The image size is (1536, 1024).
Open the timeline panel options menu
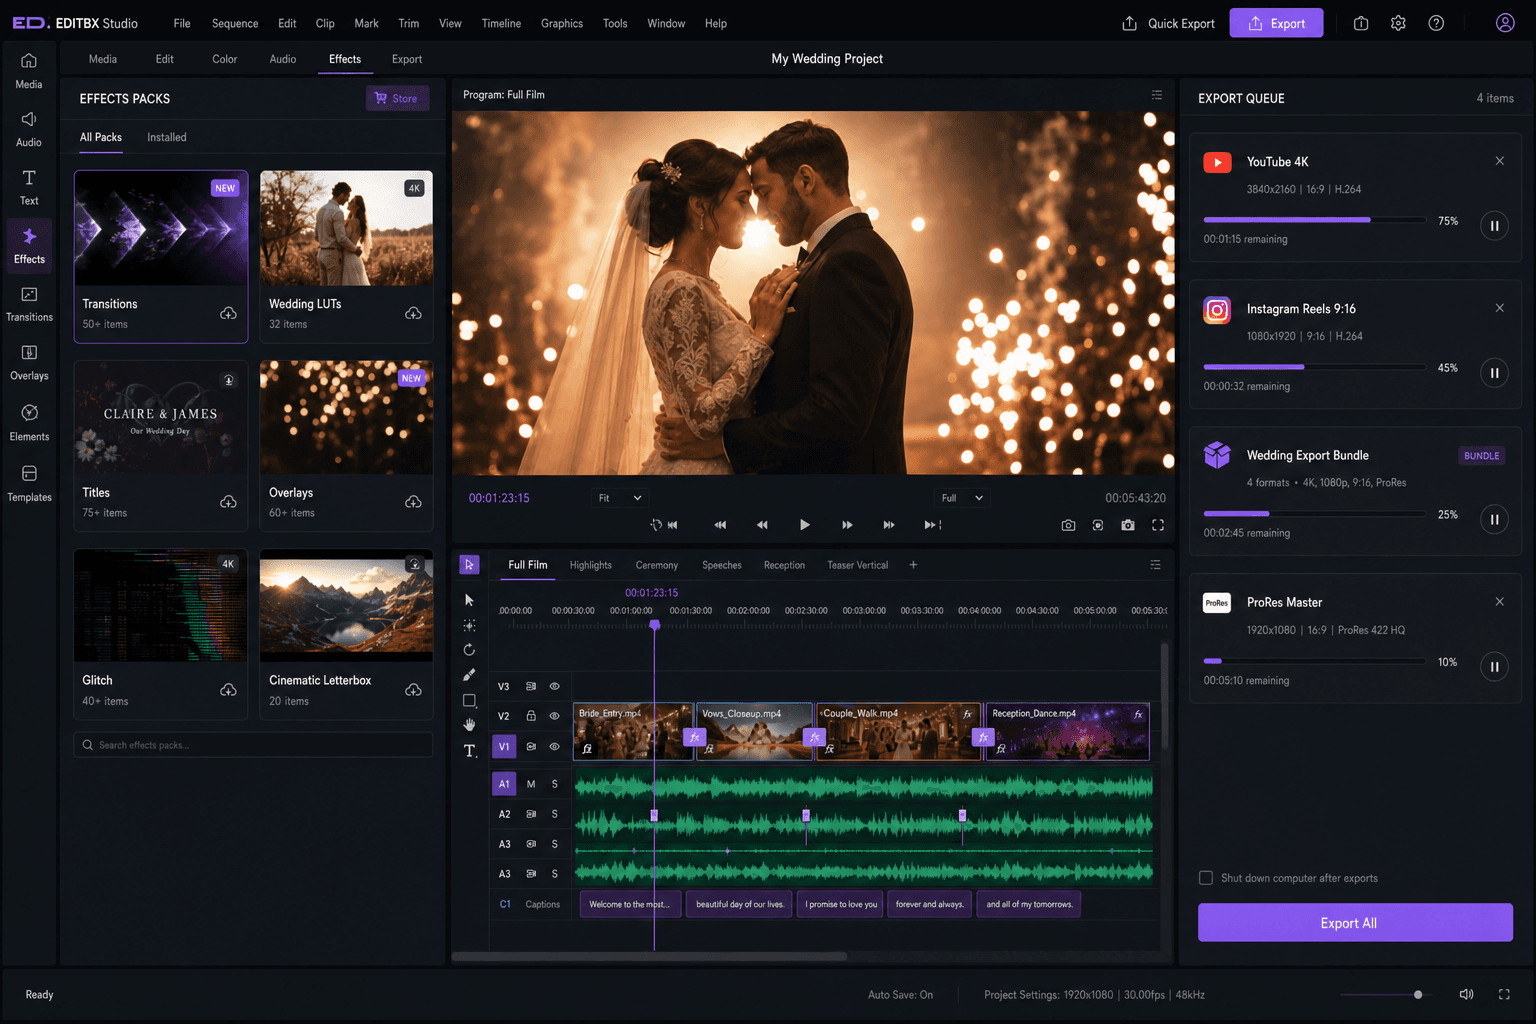[x=1156, y=565]
